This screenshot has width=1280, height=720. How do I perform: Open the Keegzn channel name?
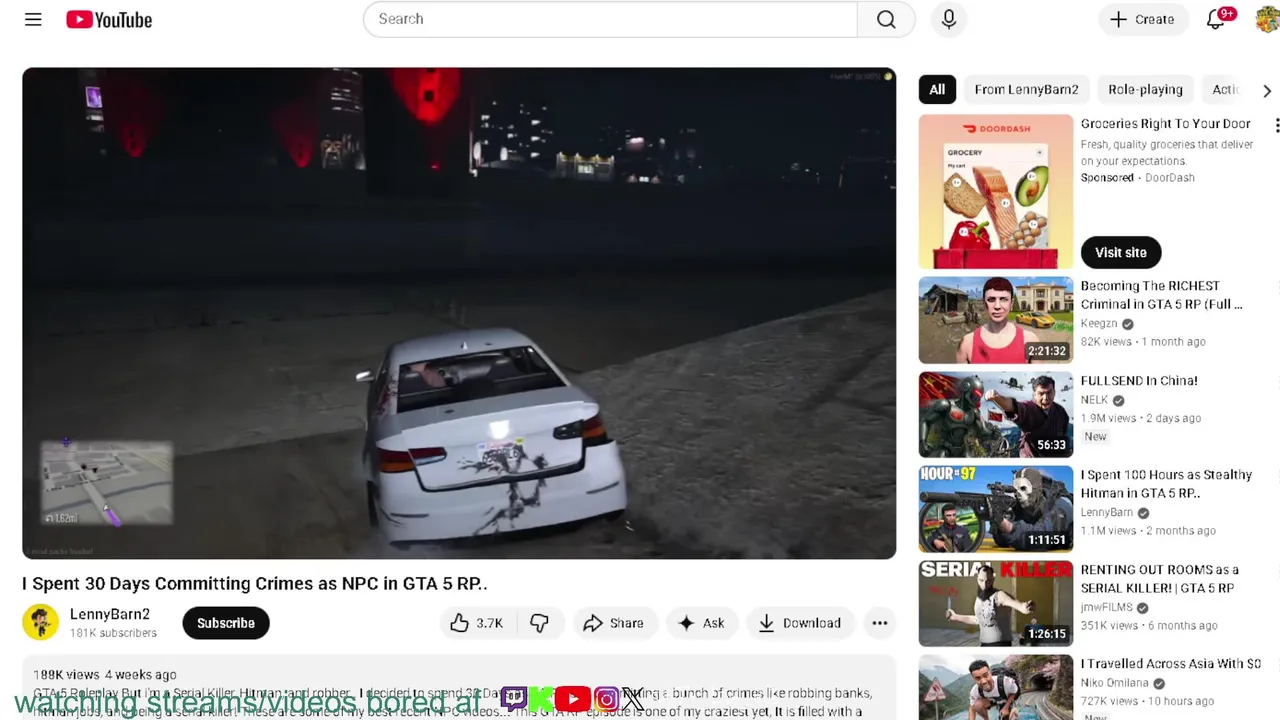coord(1098,323)
